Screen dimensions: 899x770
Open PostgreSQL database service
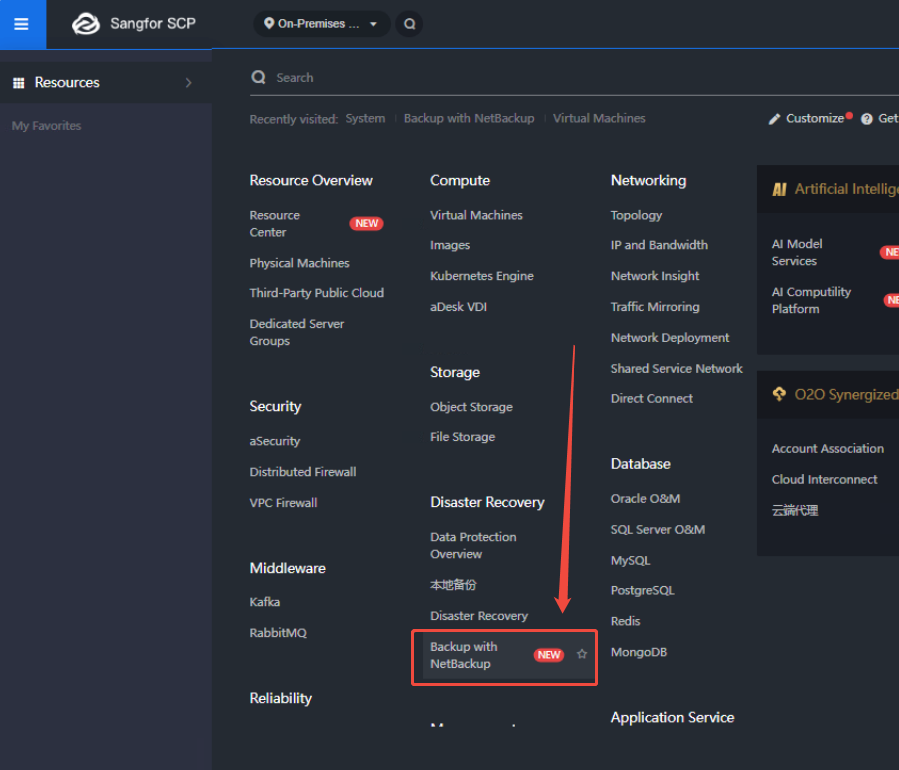coord(642,591)
